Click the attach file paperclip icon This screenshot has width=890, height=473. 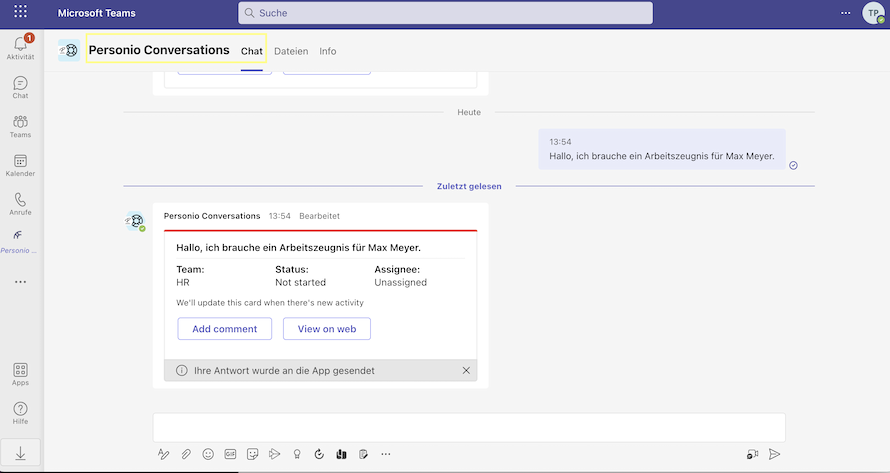186,454
